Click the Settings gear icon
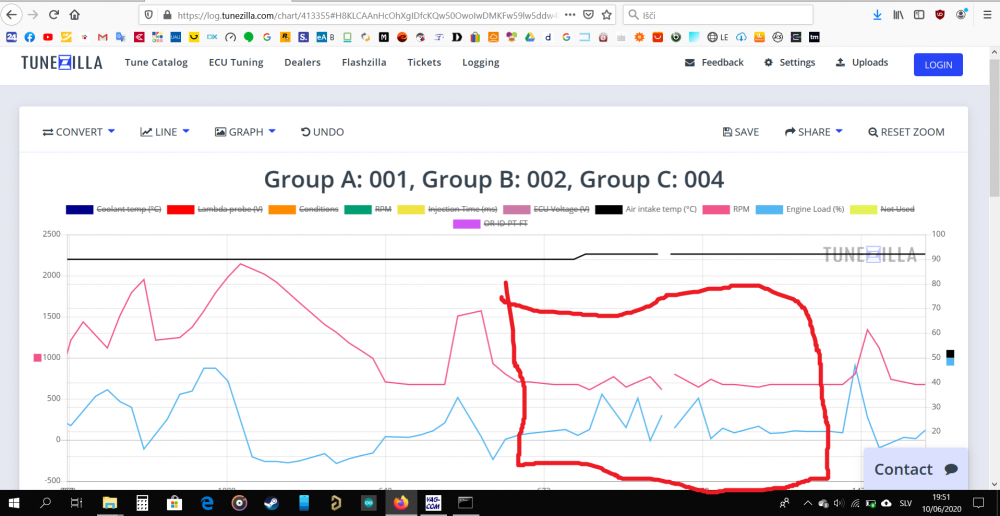Image resolution: width=1000 pixels, height=516 pixels. tap(768, 63)
